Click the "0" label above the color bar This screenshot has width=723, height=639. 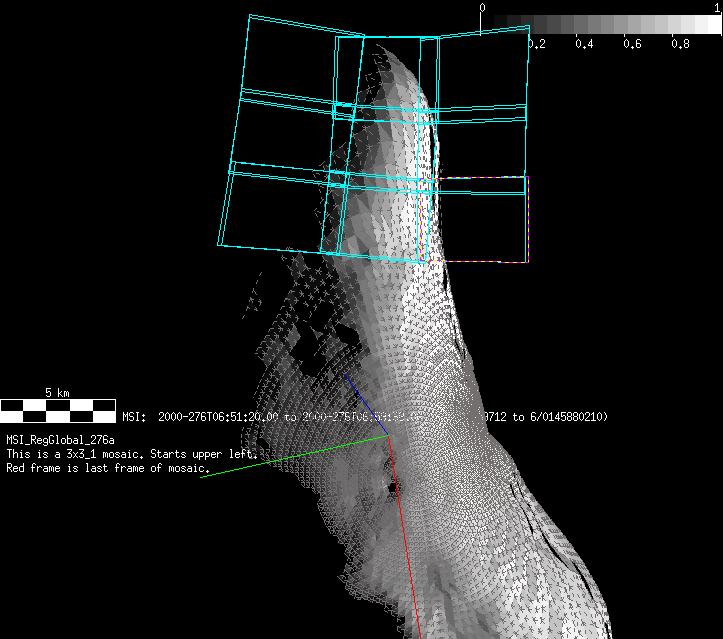[482, 8]
